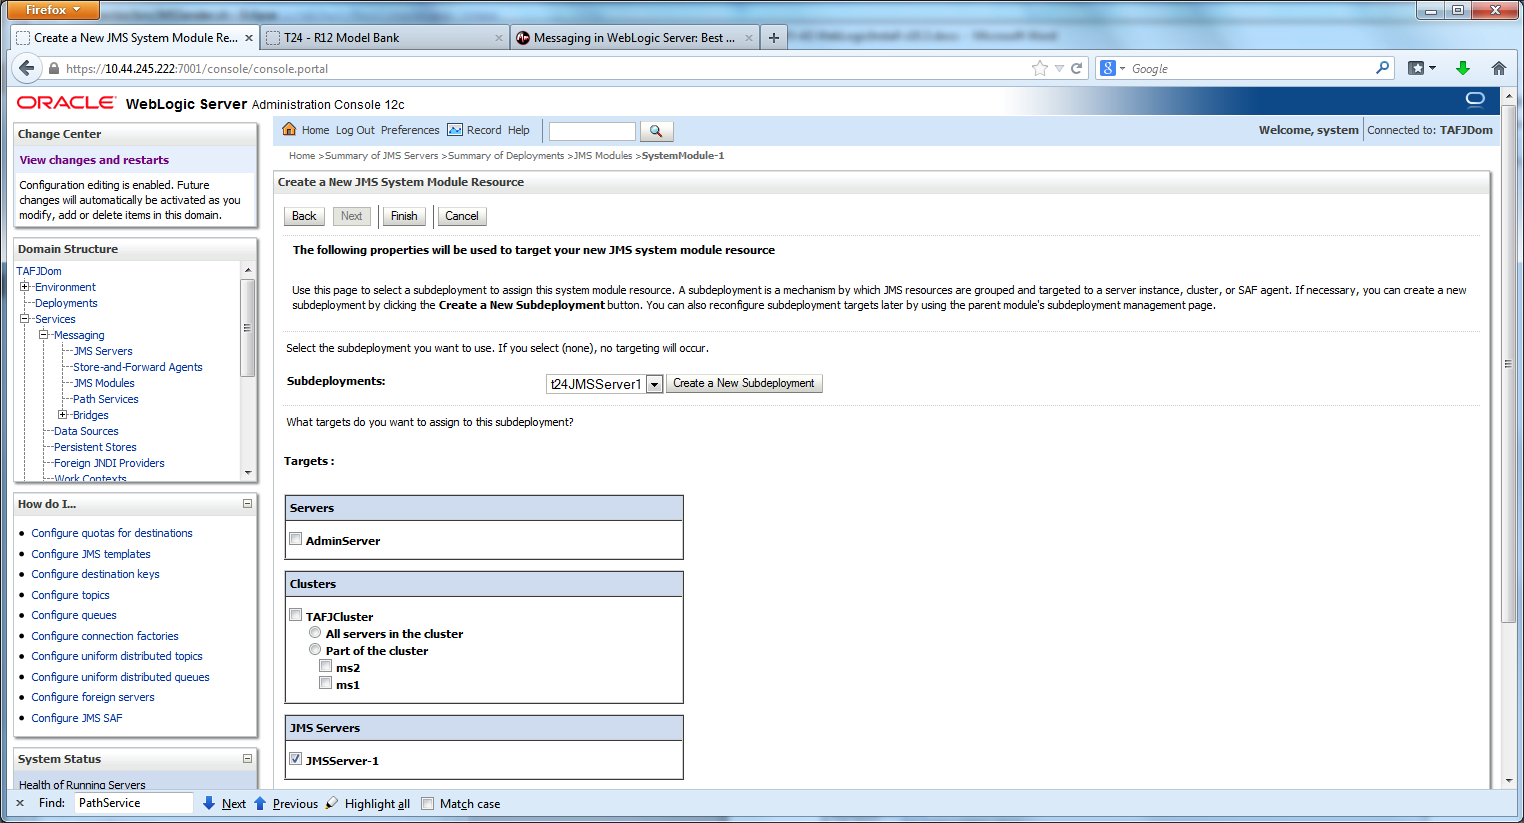Bookmark this page with the star icon

pyautogui.click(x=1040, y=68)
